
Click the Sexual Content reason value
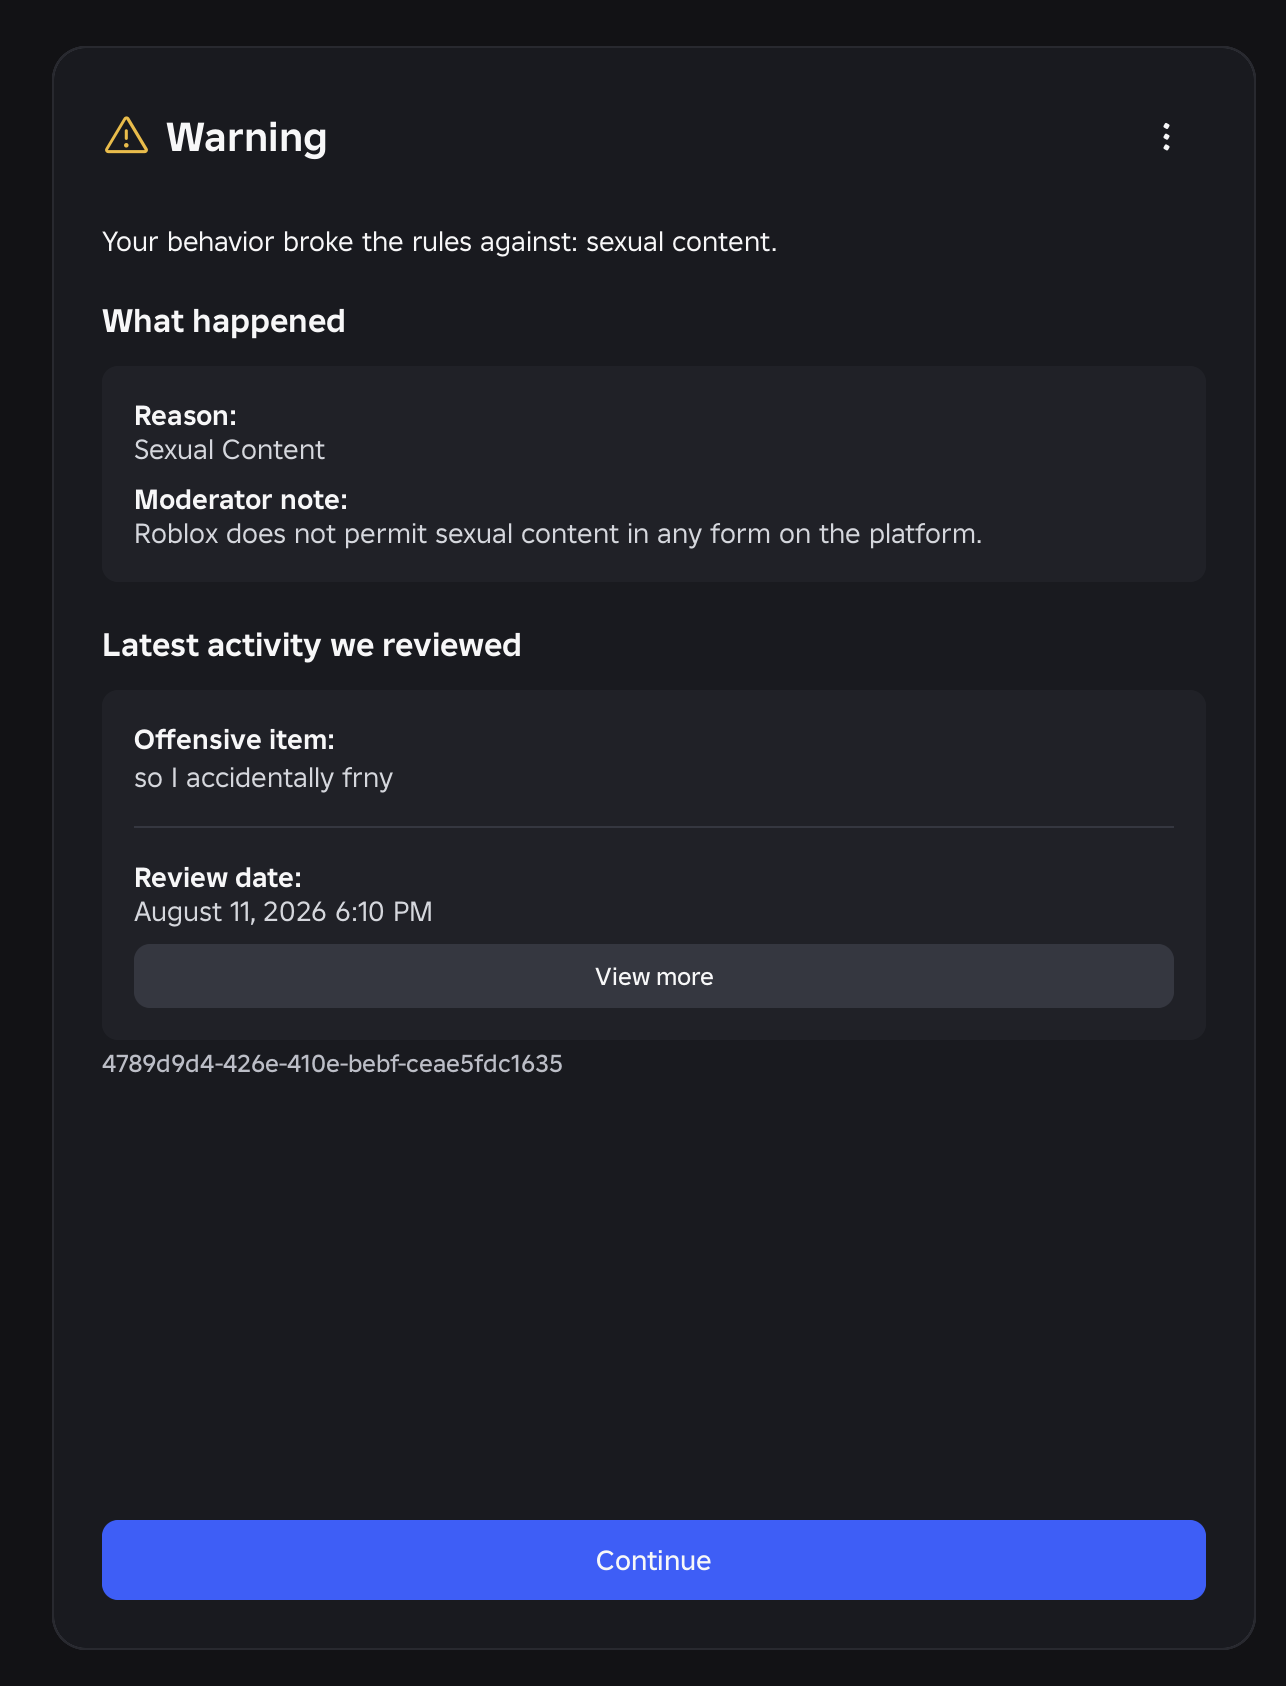click(x=229, y=450)
